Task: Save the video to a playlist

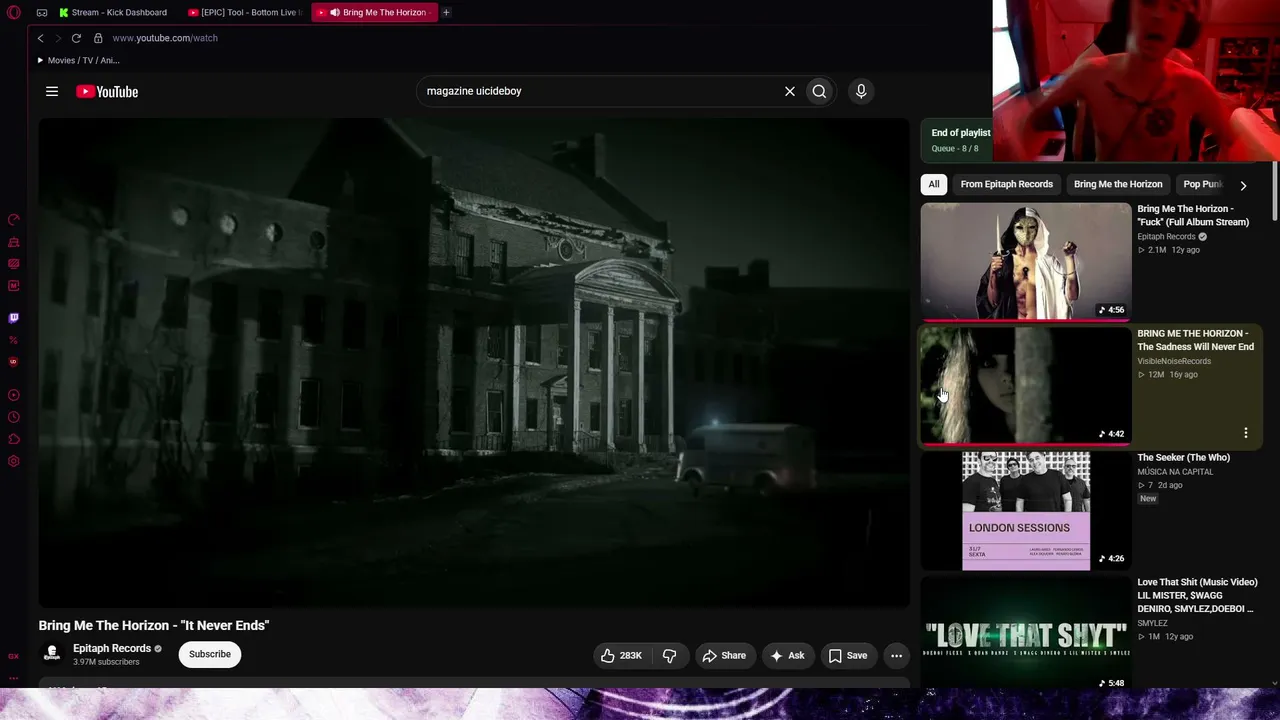Action: 848,655
